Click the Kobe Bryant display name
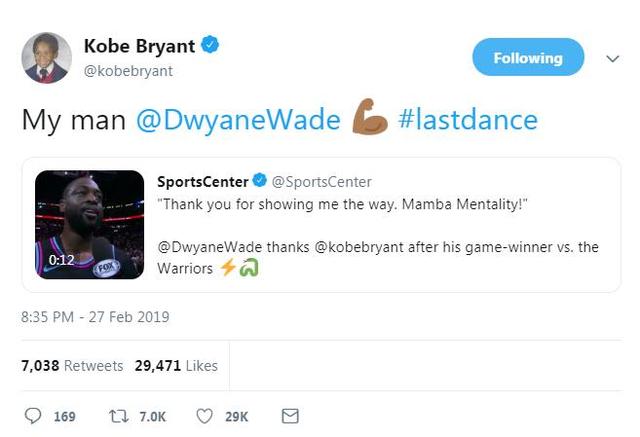This screenshot has width=640, height=437. click(x=140, y=46)
